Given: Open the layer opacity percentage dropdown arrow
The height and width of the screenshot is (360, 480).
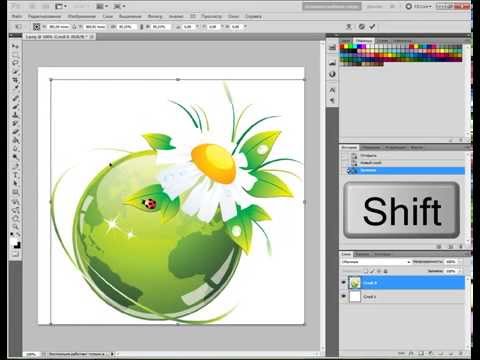Looking at the screenshot, I should click(x=459, y=262).
